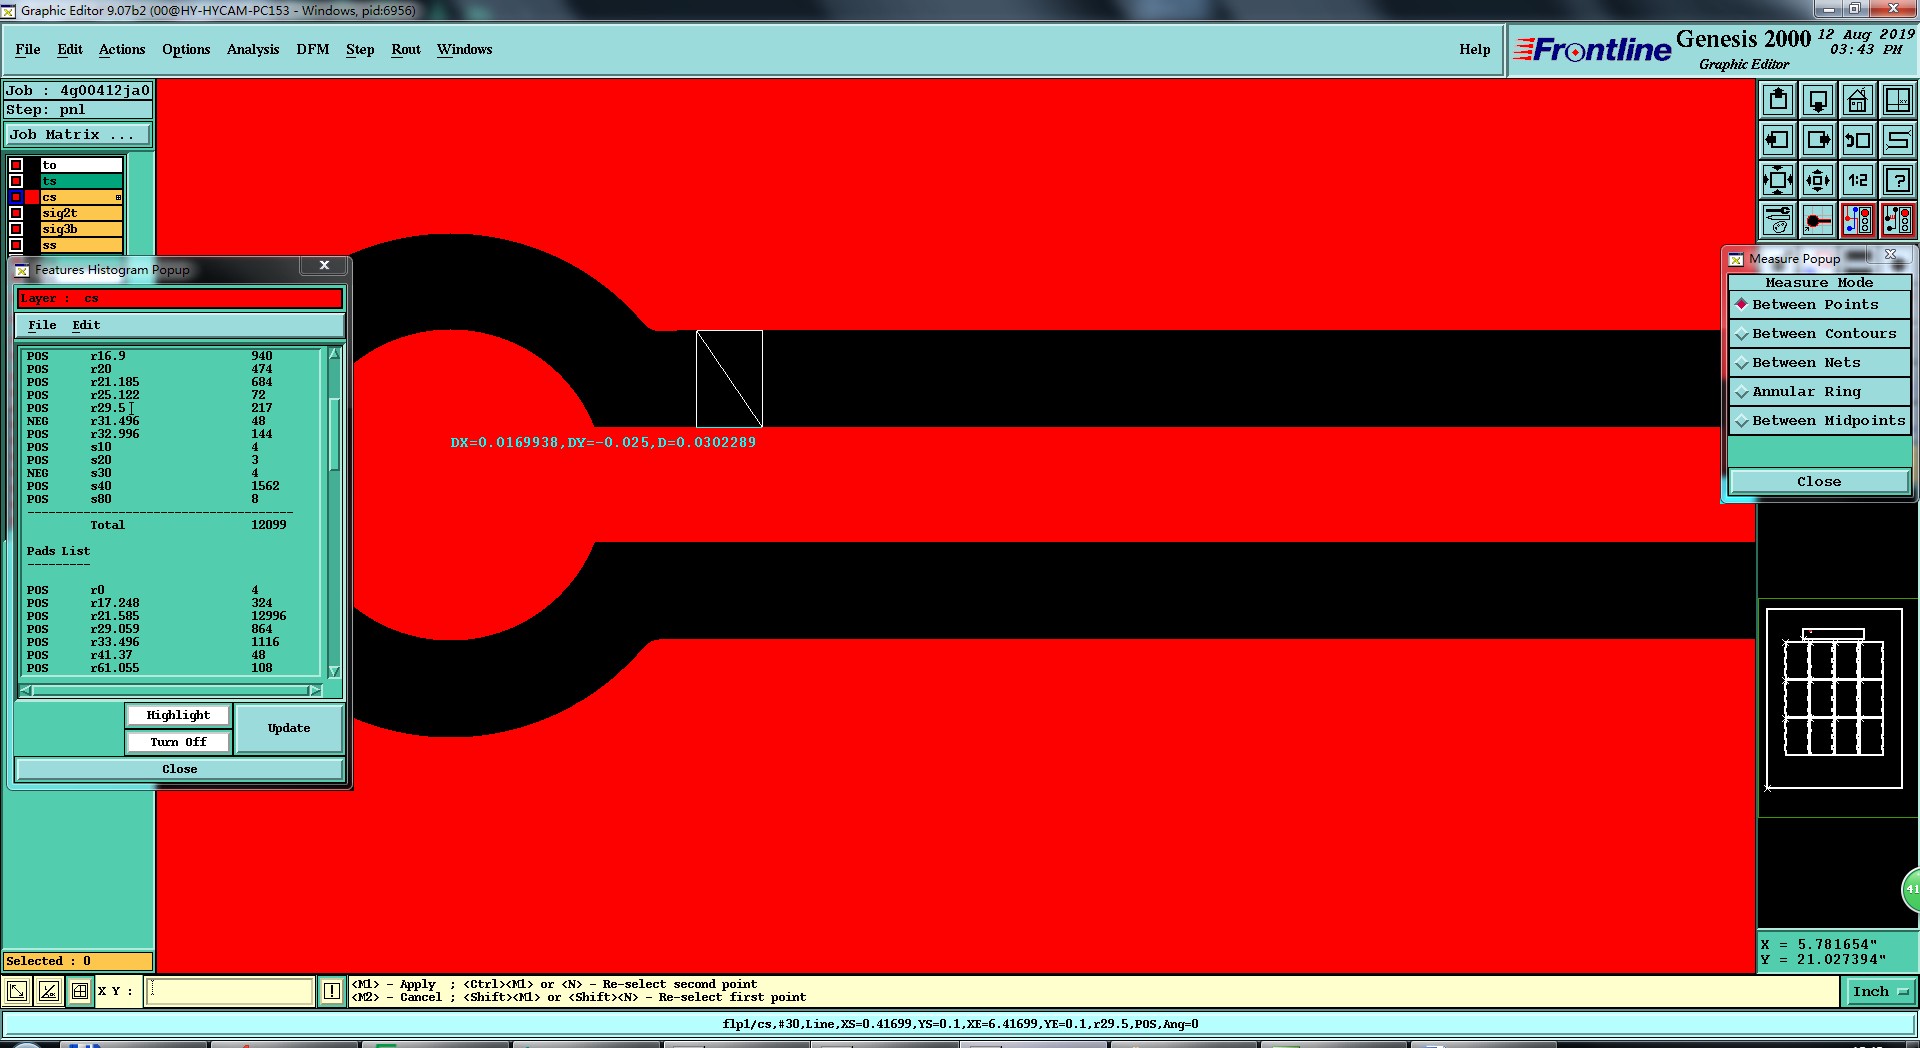This screenshot has height=1048, width=1920.
Task: Toggle display of the 'ts' layer
Action: (16, 181)
